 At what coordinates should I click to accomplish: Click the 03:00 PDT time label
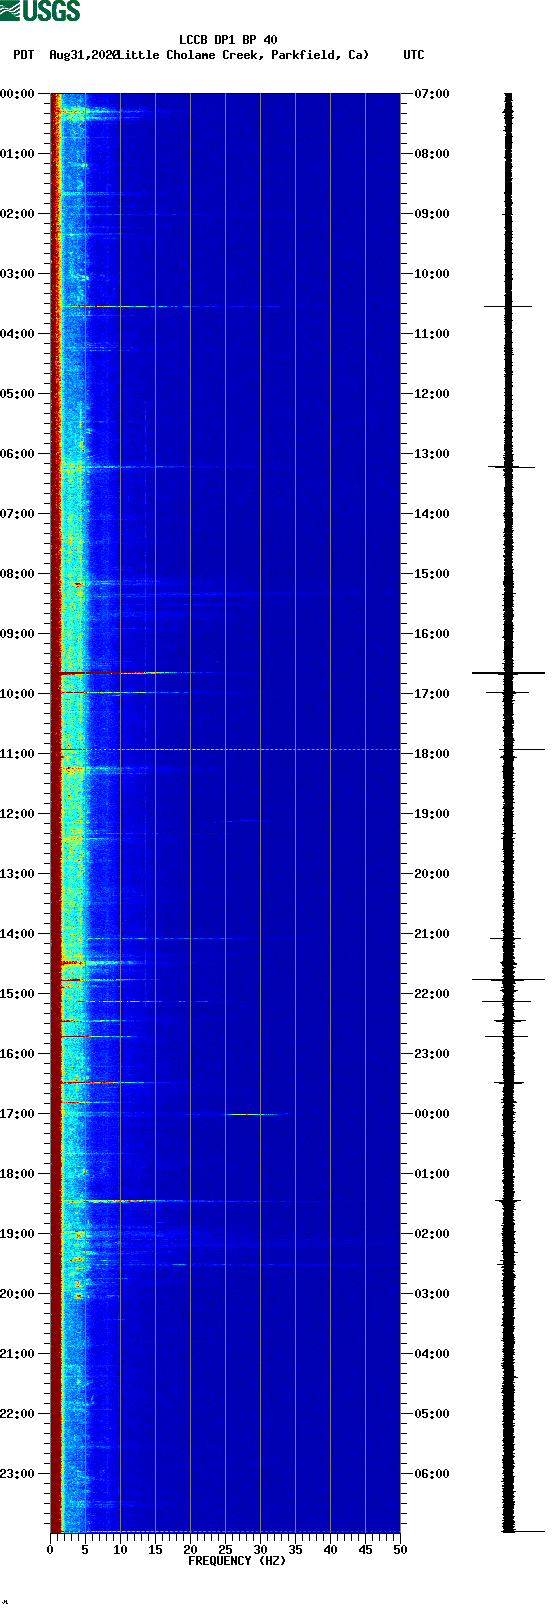pyautogui.click(x=18, y=274)
